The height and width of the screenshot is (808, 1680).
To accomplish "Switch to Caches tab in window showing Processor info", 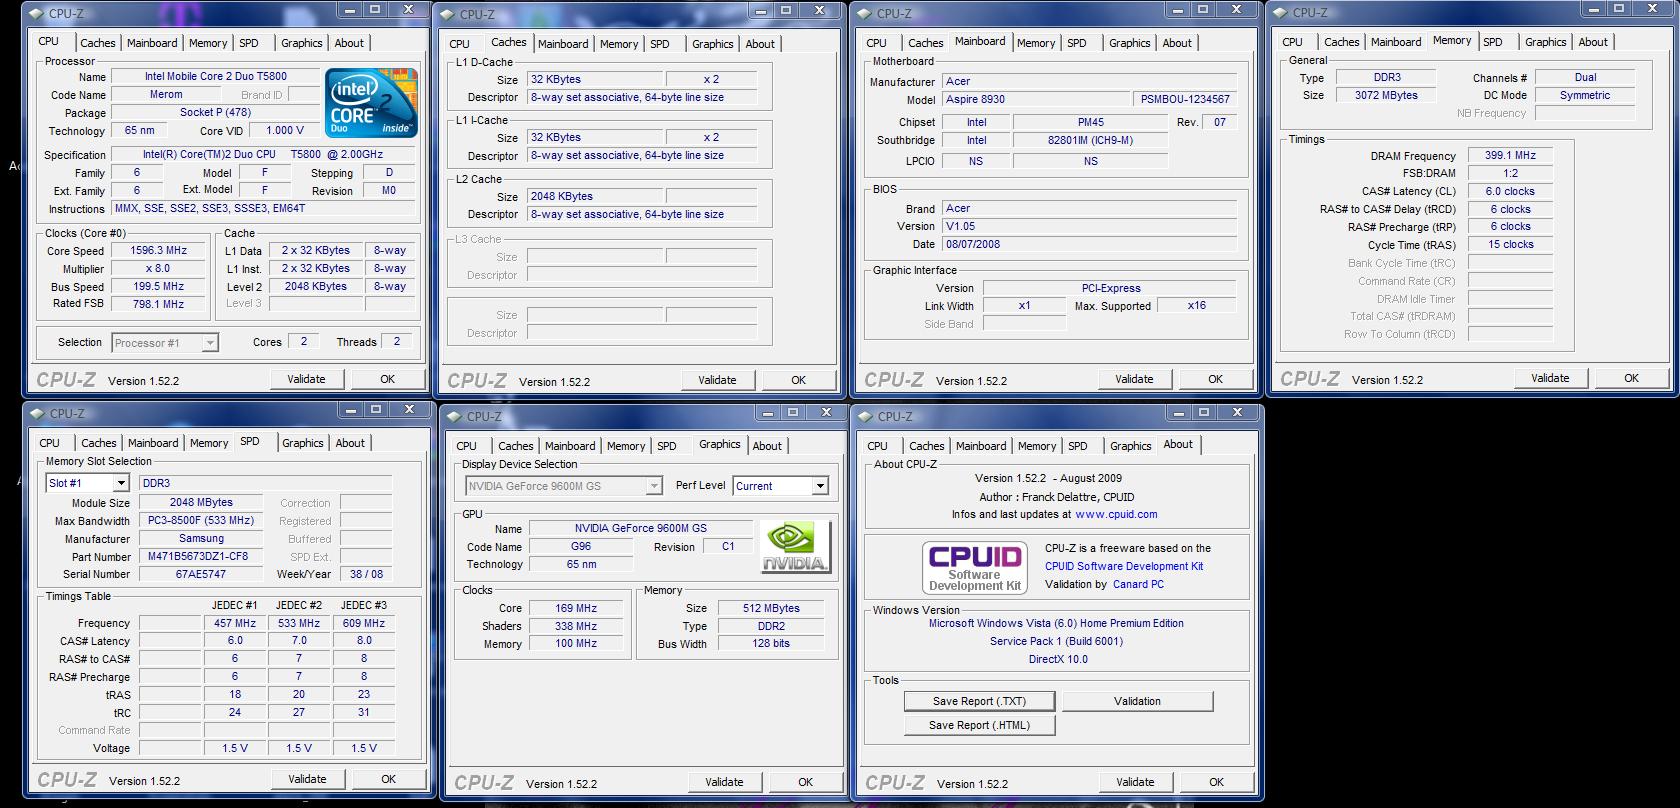I will pos(98,43).
